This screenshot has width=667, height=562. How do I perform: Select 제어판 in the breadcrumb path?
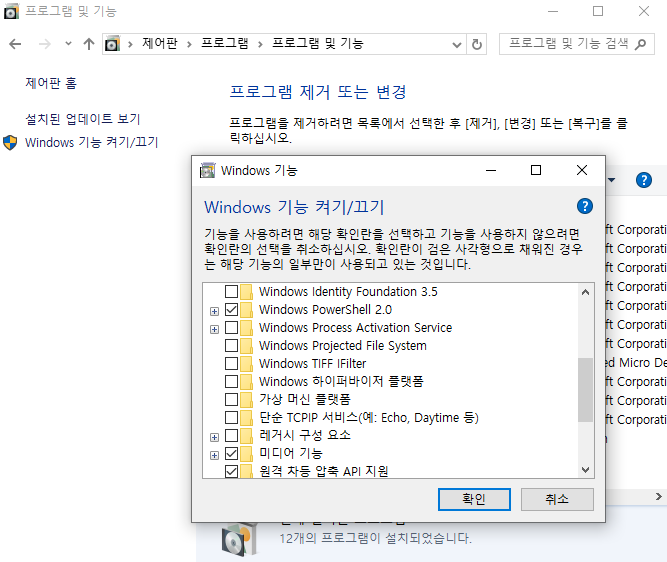[160, 43]
